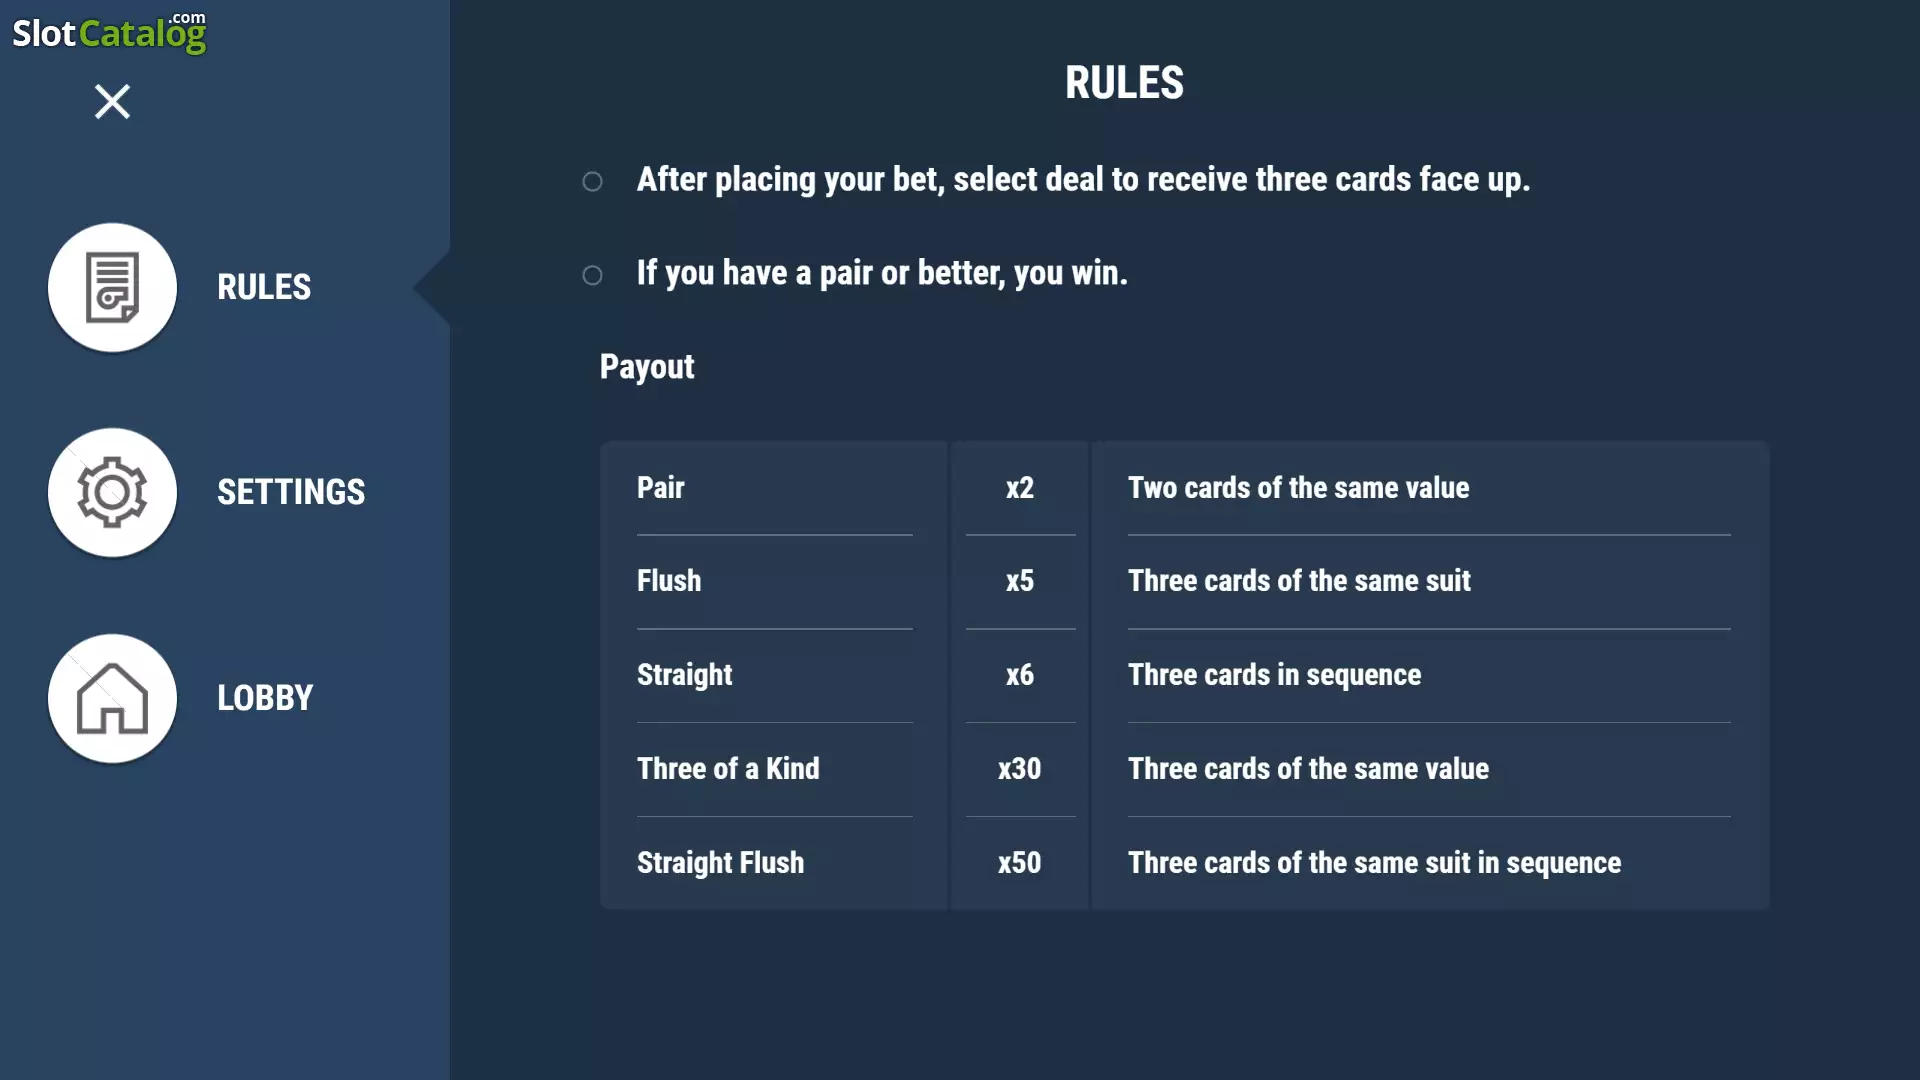
Task: Select the RULES menu label
Action: tap(264, 287)
